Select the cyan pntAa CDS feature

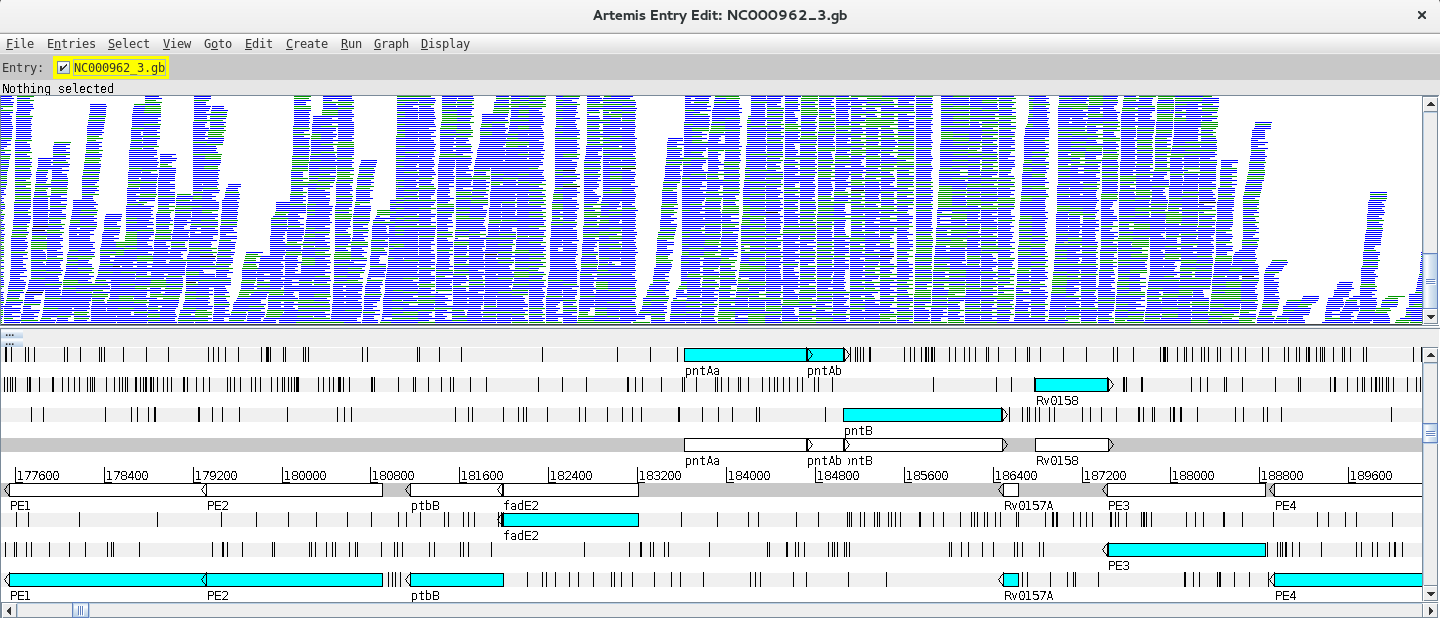point(745,355)
